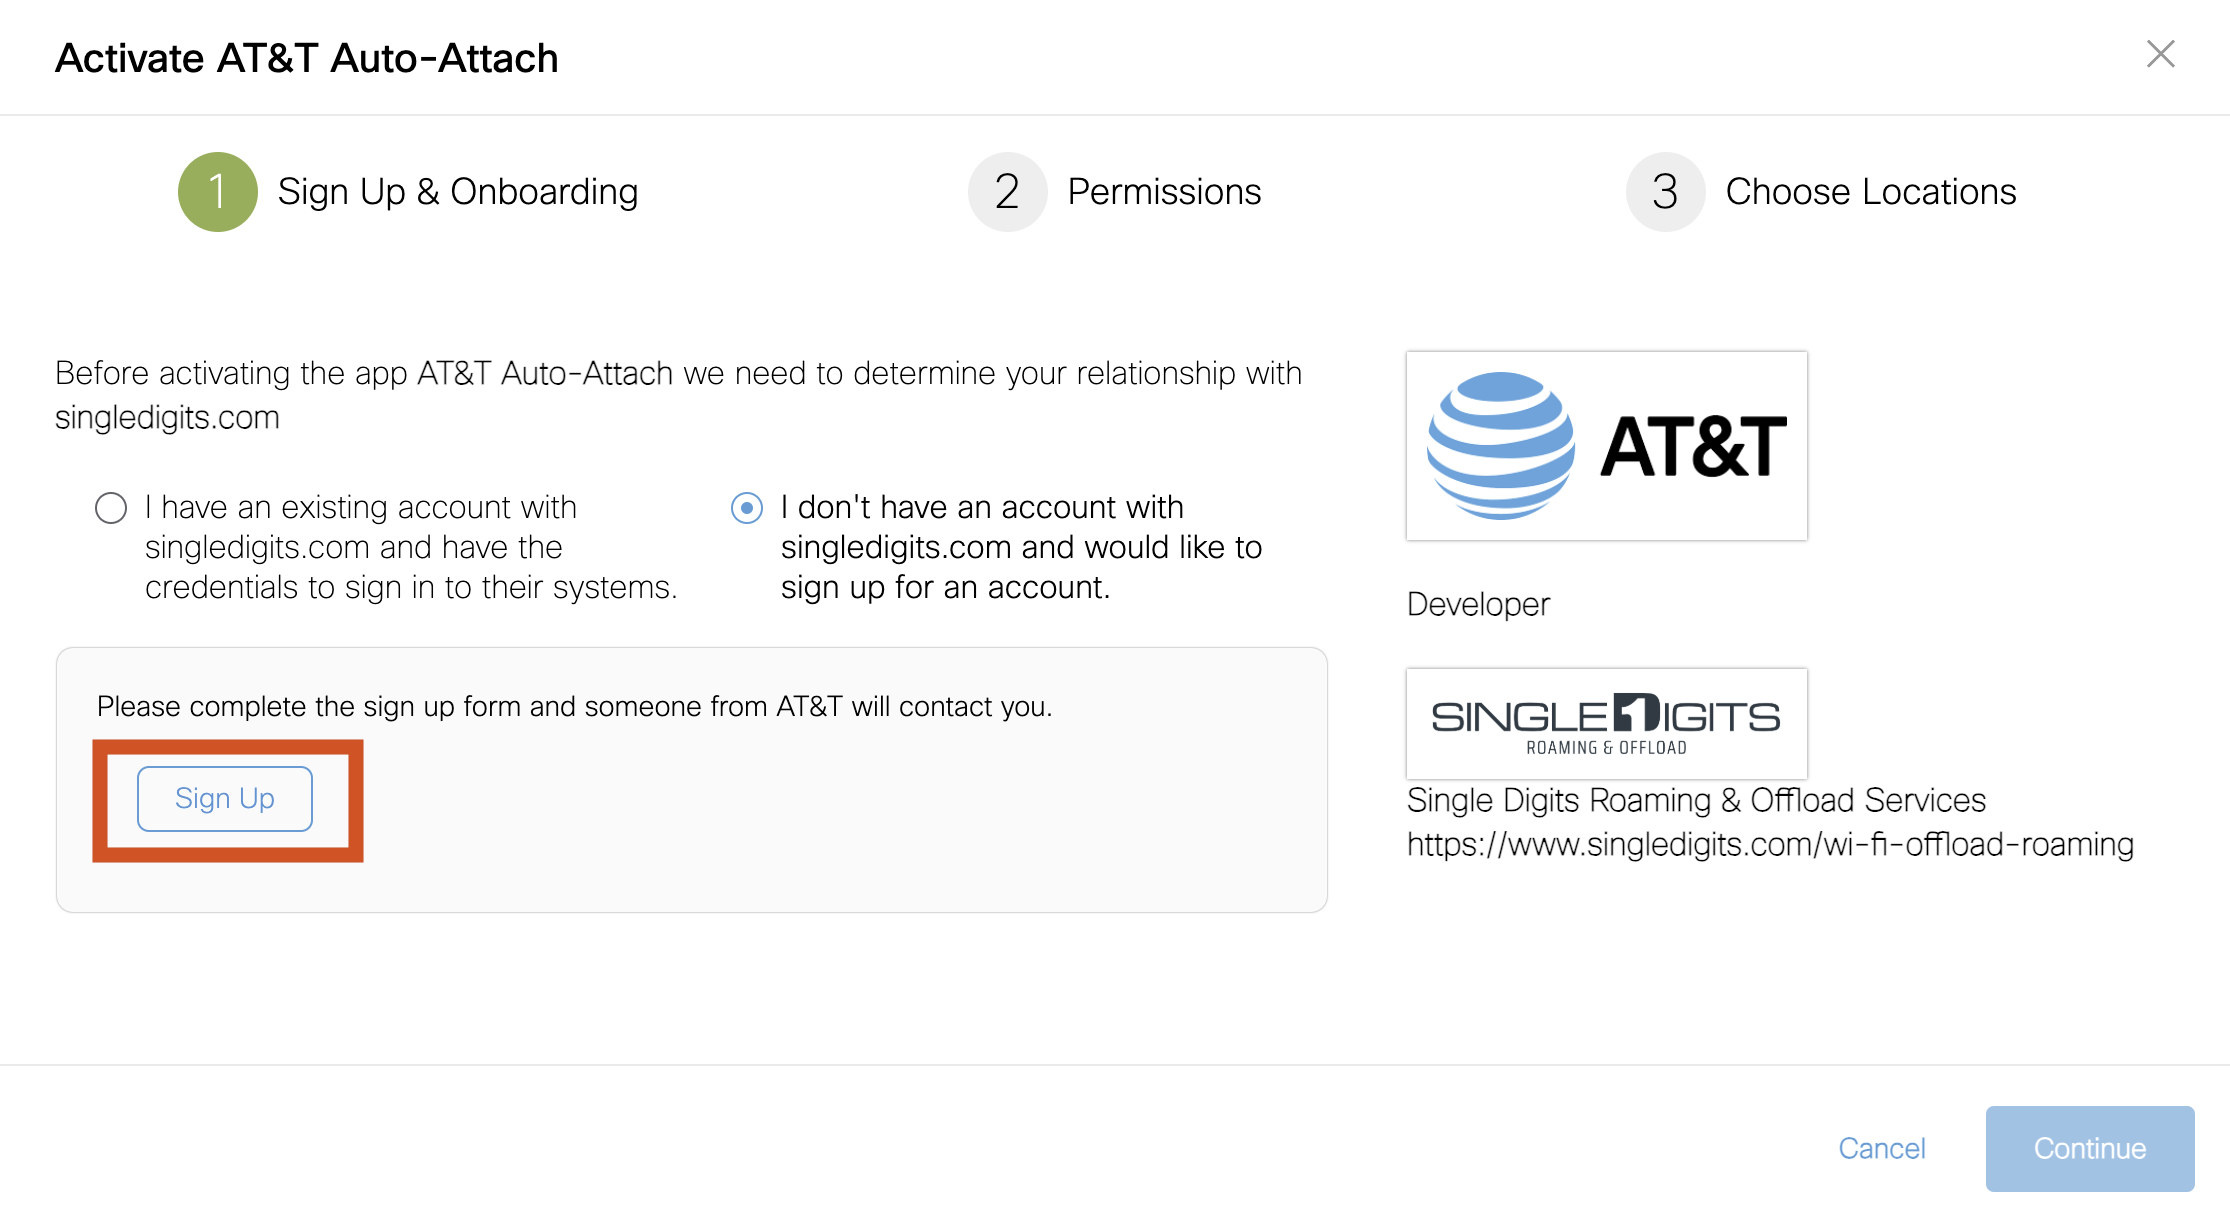Click the existing account option text
Screen dimensions: 2230x1226
pyautogui.click(x=410, y=547)
